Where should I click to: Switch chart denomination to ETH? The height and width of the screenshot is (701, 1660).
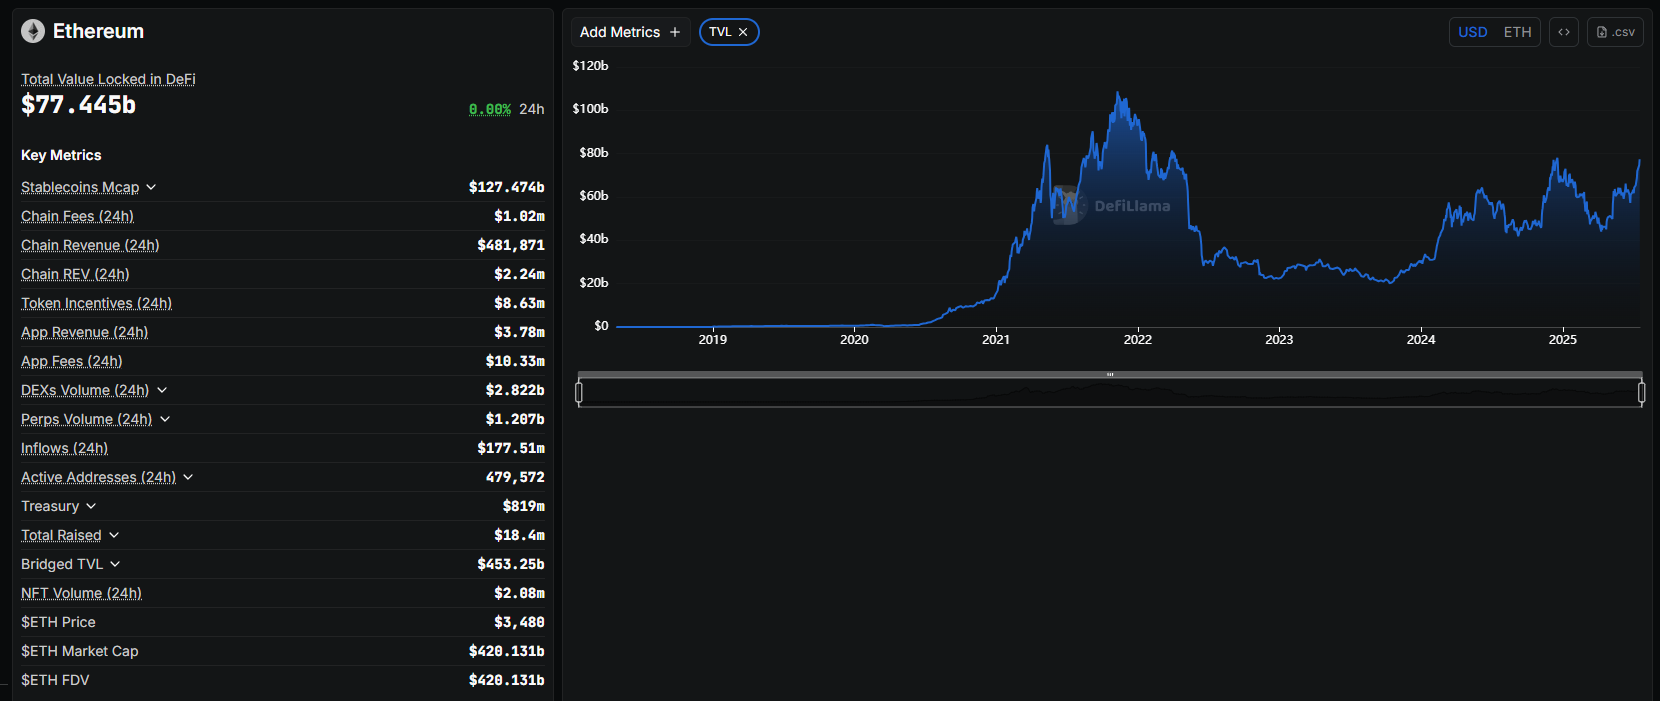tap(1517, 32)
